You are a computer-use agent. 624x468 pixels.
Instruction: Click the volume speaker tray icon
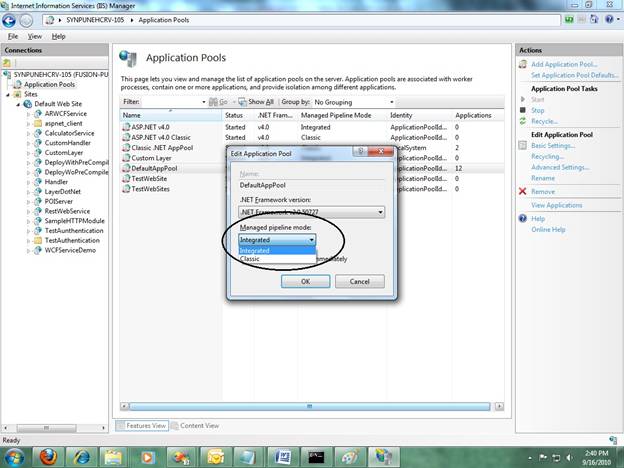click(569, 458)
